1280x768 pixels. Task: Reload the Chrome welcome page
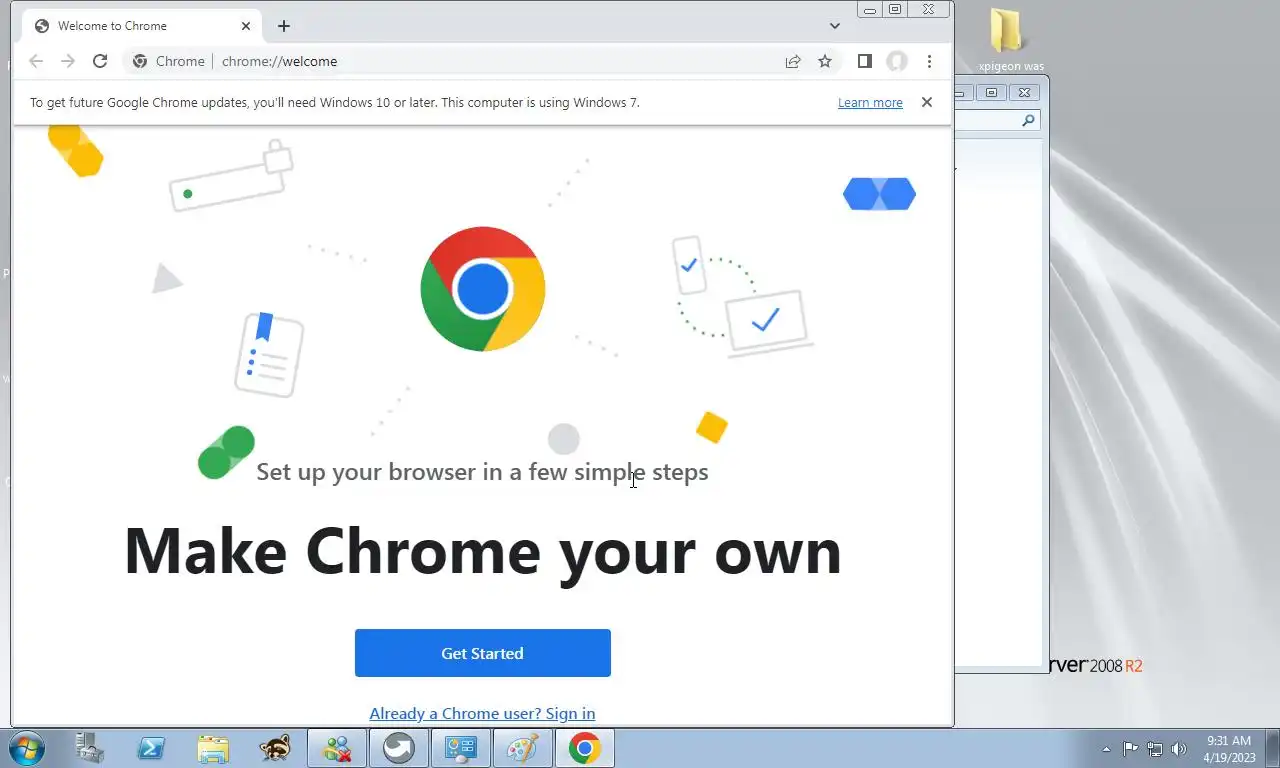pos(100,61)
